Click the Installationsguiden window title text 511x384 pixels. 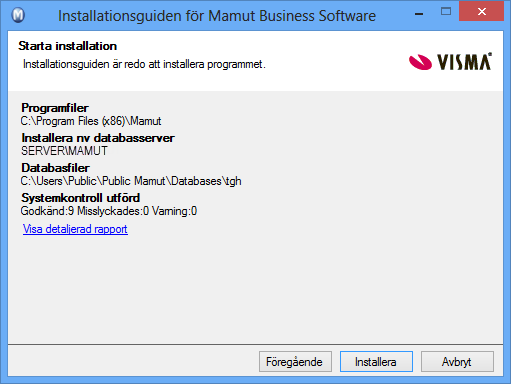[x=217, y=16]
